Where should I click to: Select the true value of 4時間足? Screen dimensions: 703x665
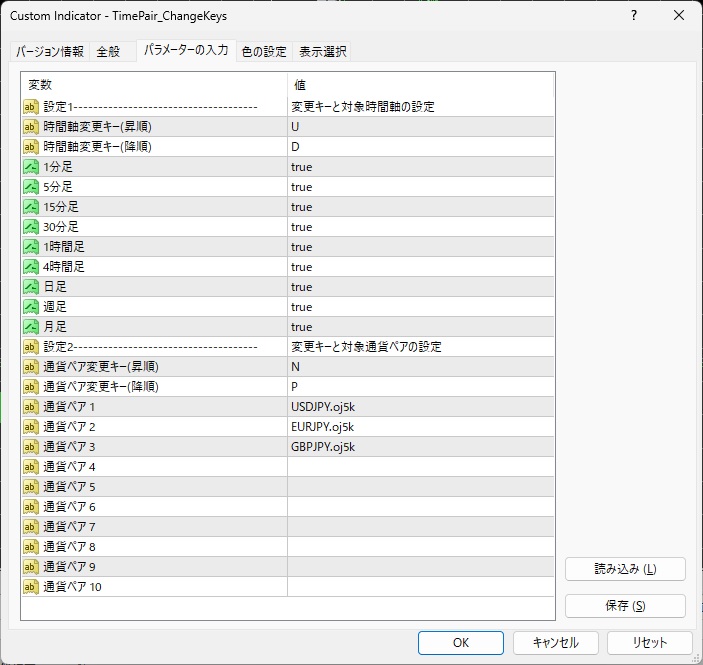tap(301, 267)
